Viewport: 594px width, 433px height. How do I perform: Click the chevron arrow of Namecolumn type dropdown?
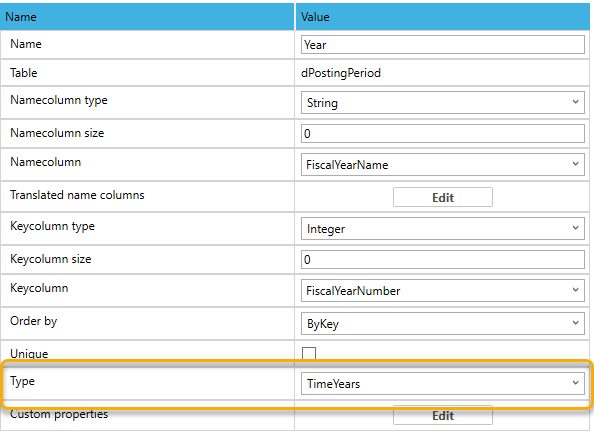(x=575, y=102)
